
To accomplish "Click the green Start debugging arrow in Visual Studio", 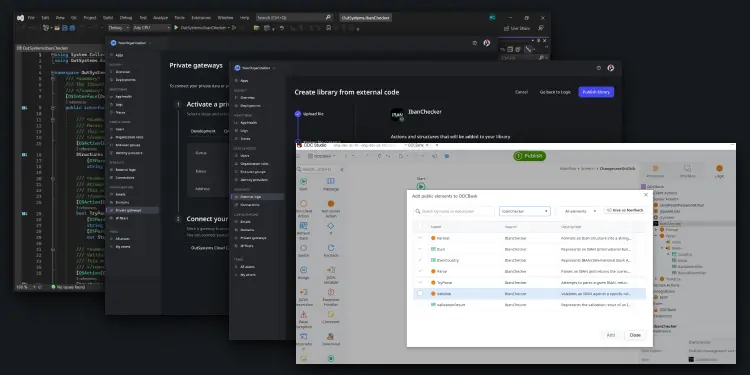I will (176, 28).
